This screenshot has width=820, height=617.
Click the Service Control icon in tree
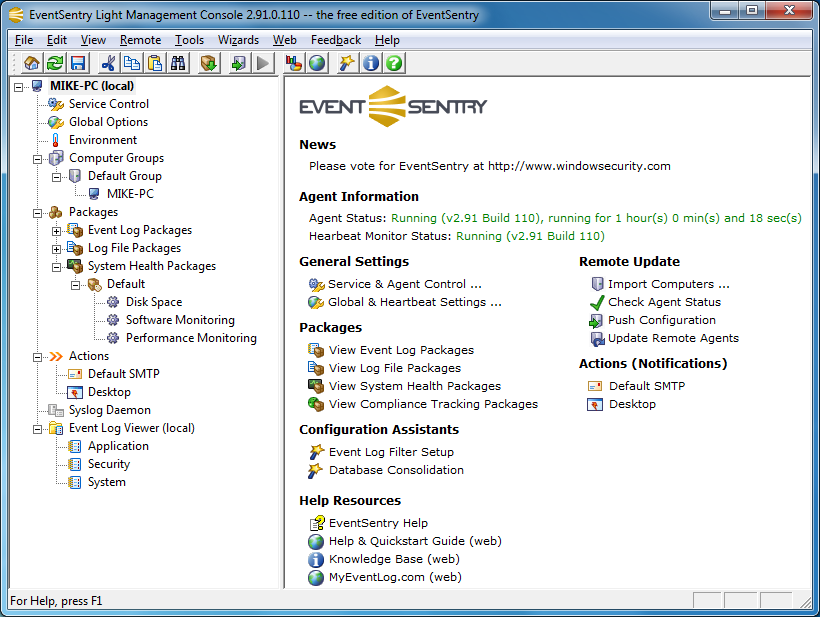point(55,104)
